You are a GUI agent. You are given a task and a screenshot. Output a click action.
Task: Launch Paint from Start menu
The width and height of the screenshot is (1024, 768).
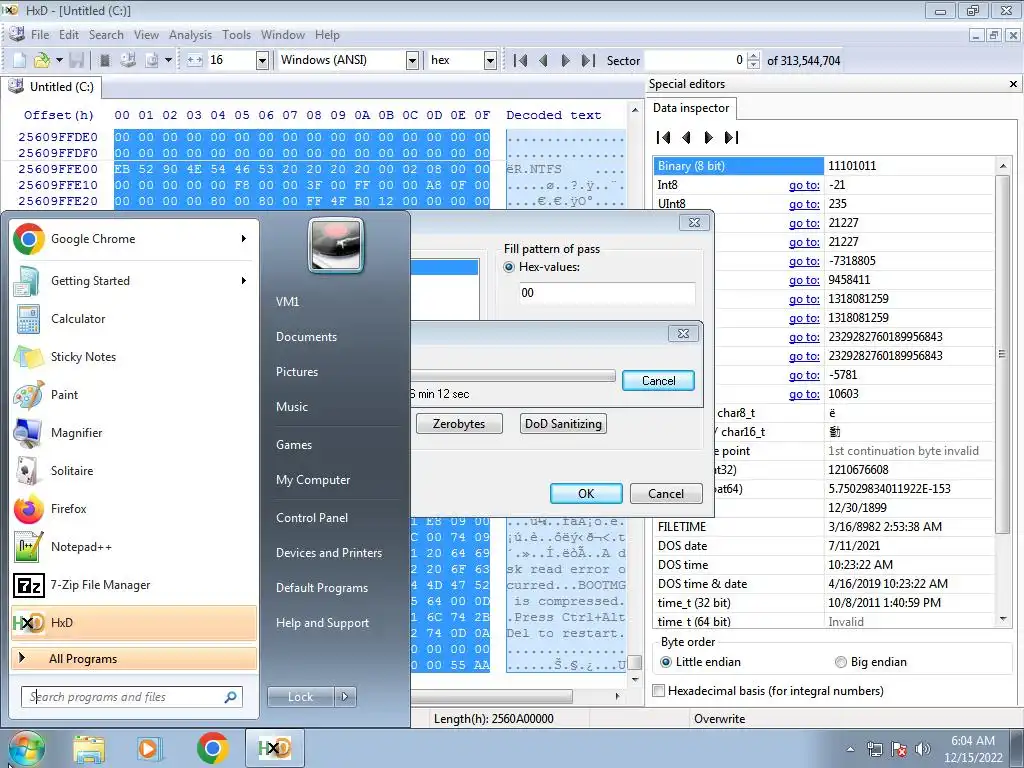(x=134, y=394)
